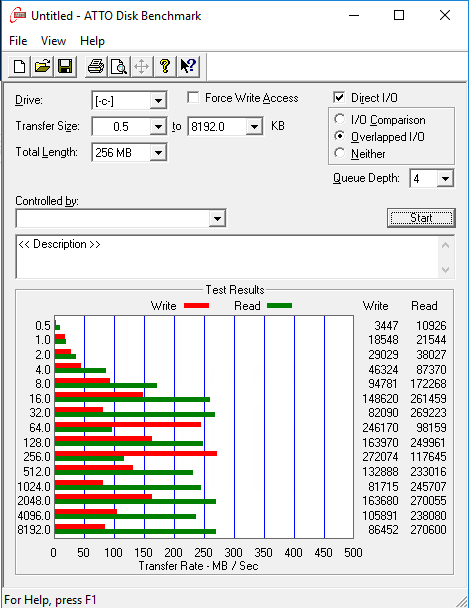Click the ATTO app icon in title bar

[17, 16]
